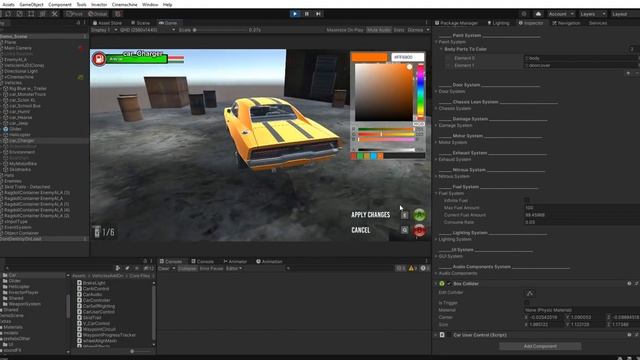Click the color picker hue strip

pos(420,92)
